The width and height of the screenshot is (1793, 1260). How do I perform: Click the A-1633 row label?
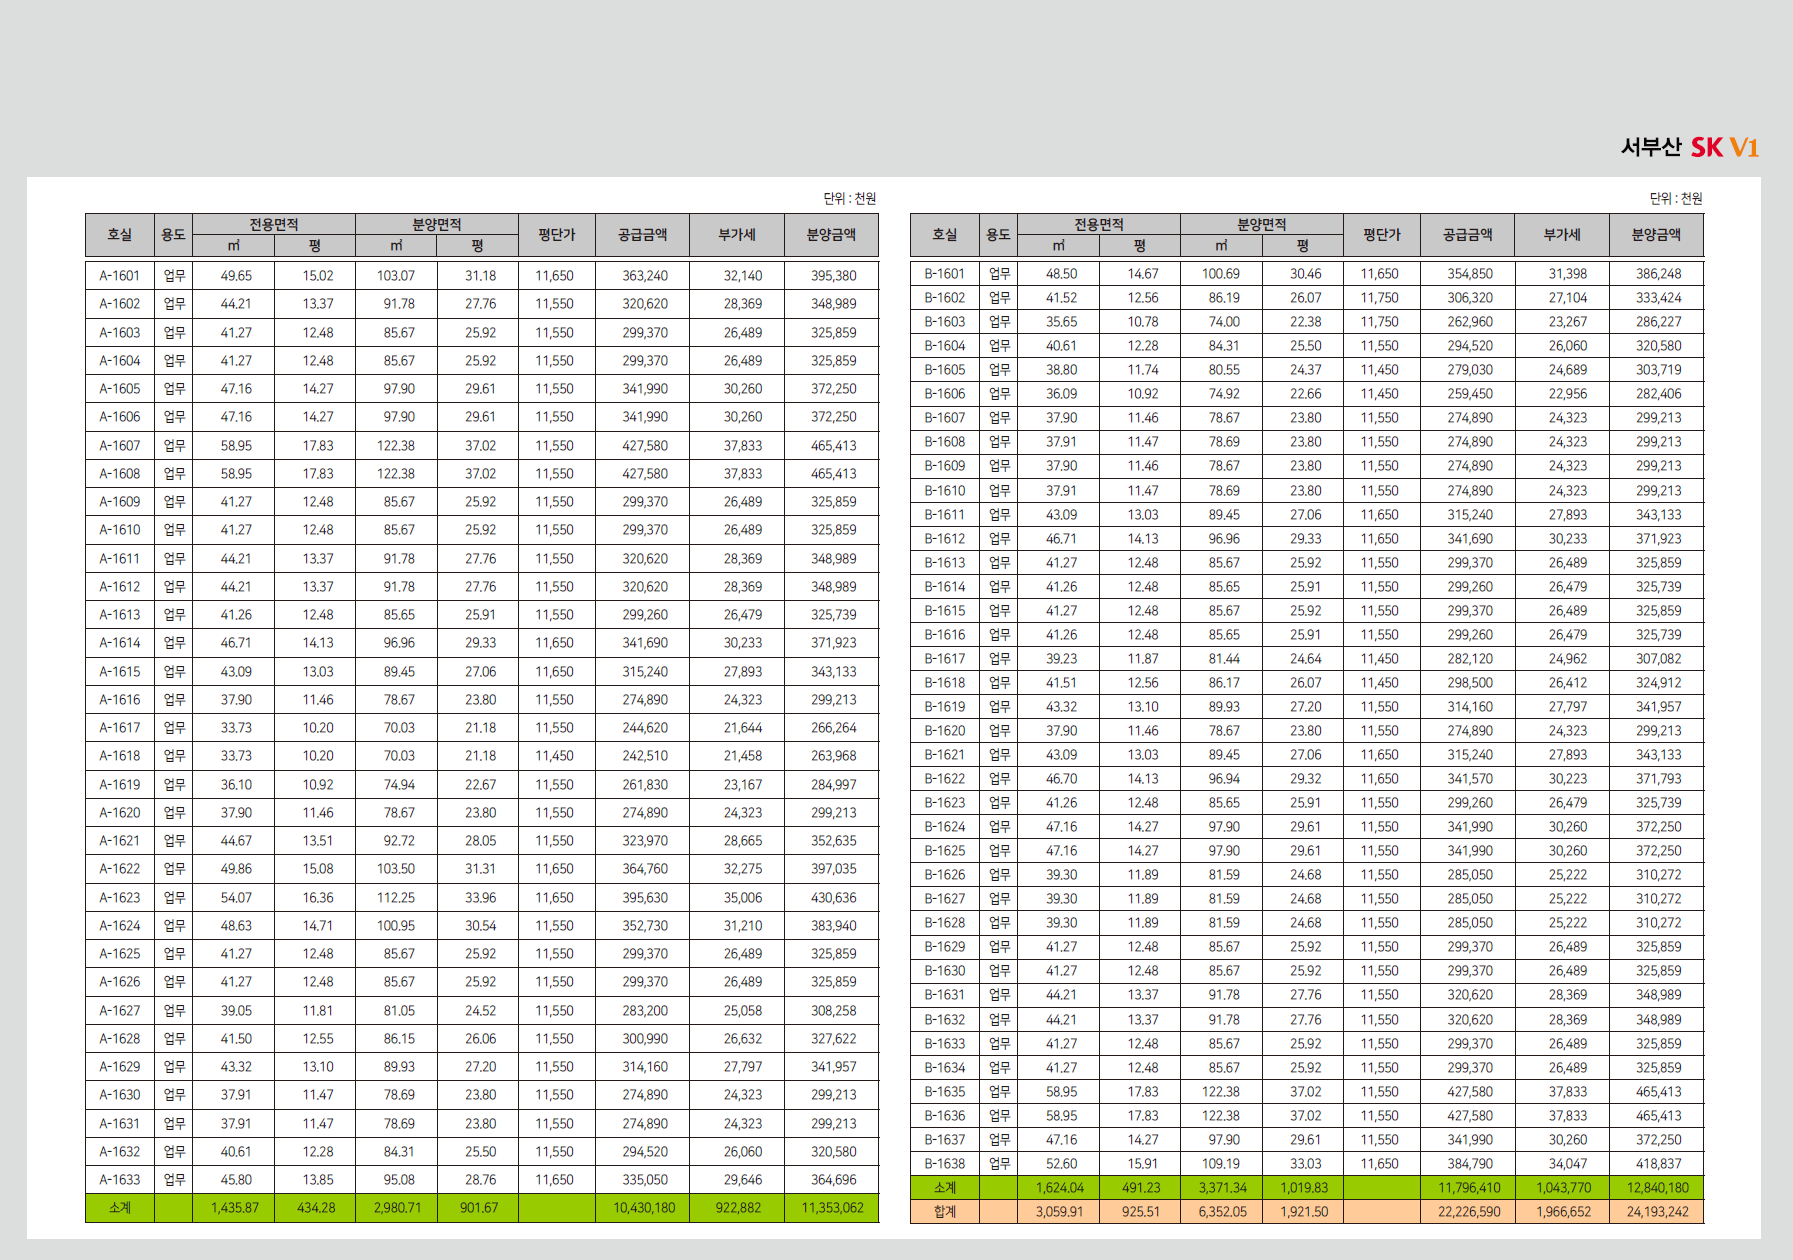pyautogui.click(x=120, y=1180)
